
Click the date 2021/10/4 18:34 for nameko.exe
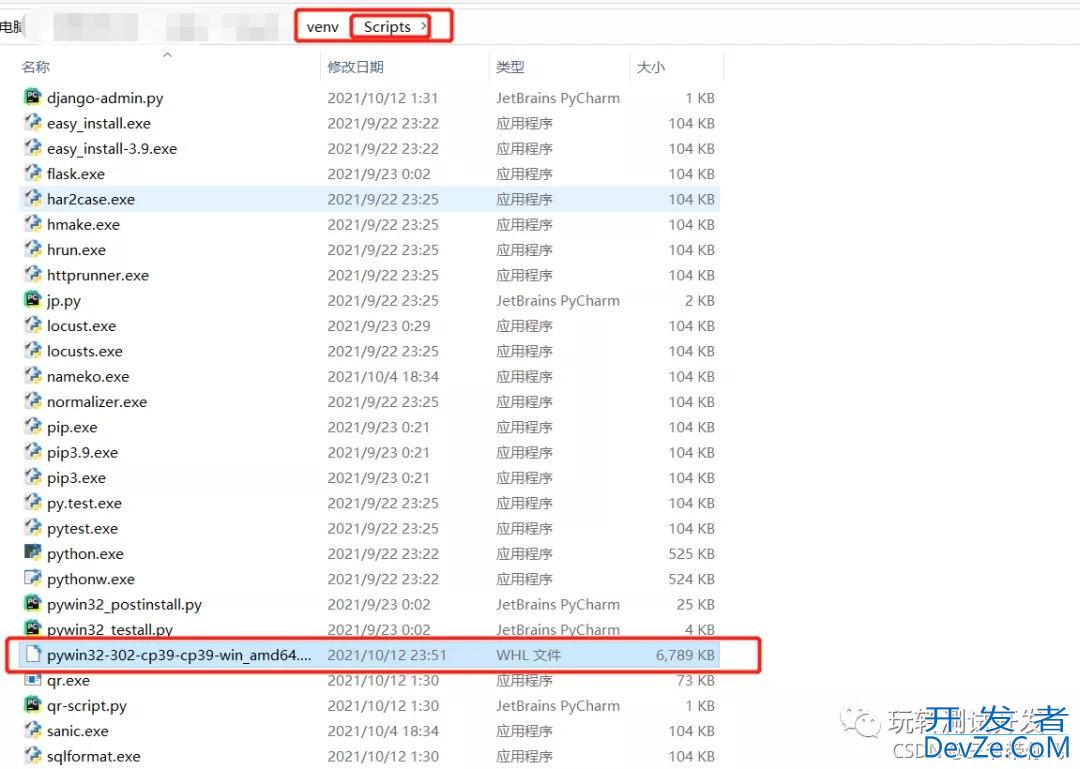383,376
